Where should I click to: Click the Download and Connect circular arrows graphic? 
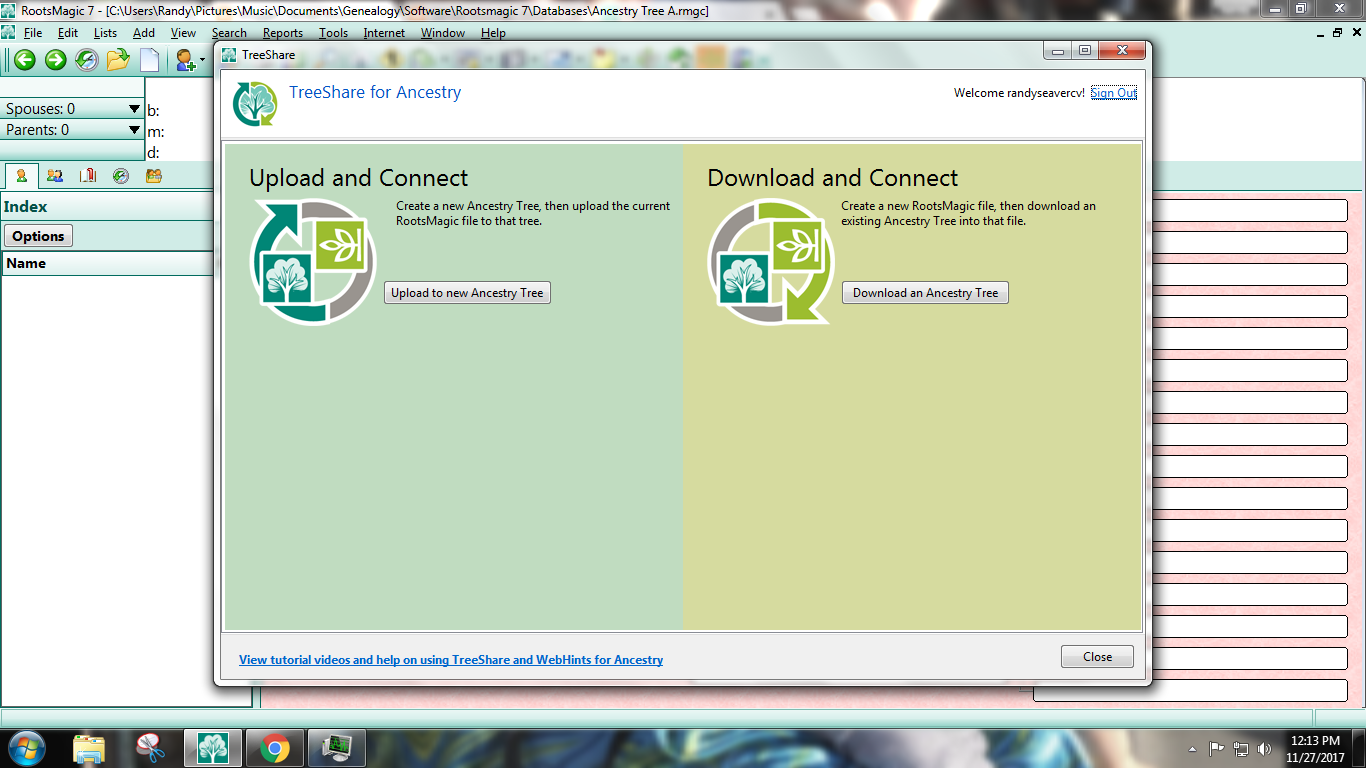point(771,262)
